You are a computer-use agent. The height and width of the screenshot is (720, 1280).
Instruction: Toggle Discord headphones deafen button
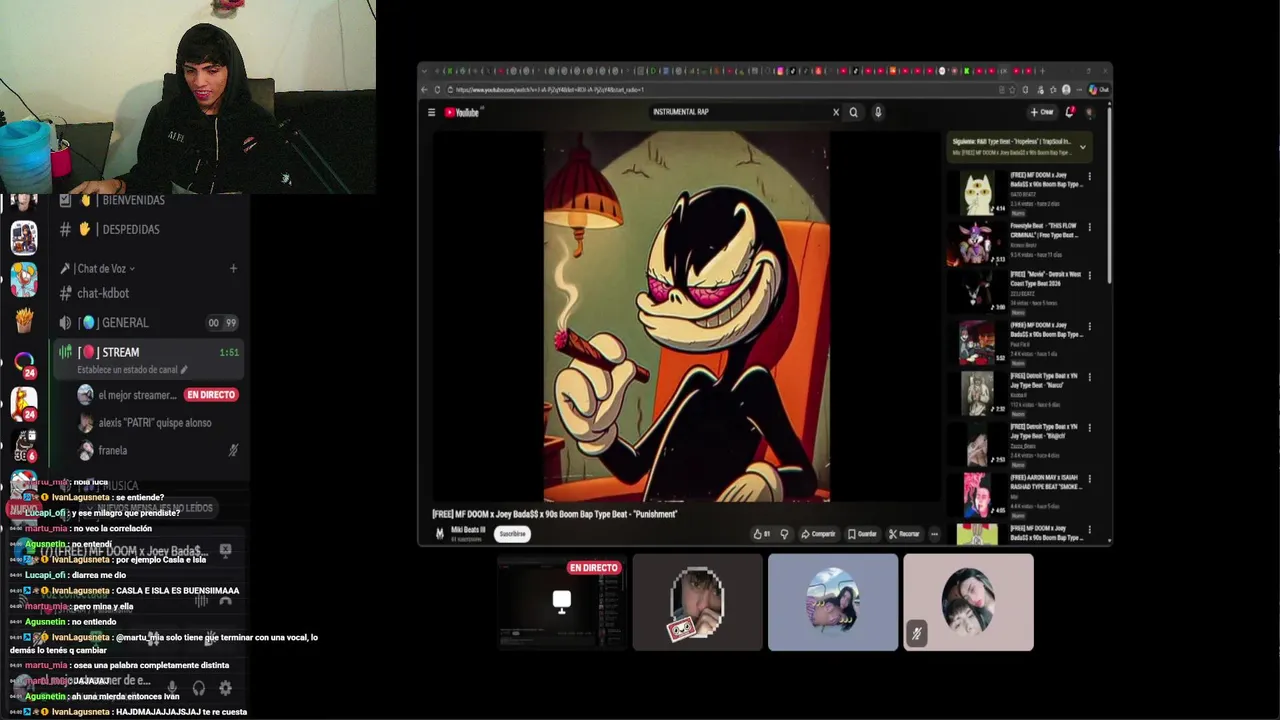click(x=199, y=688)
